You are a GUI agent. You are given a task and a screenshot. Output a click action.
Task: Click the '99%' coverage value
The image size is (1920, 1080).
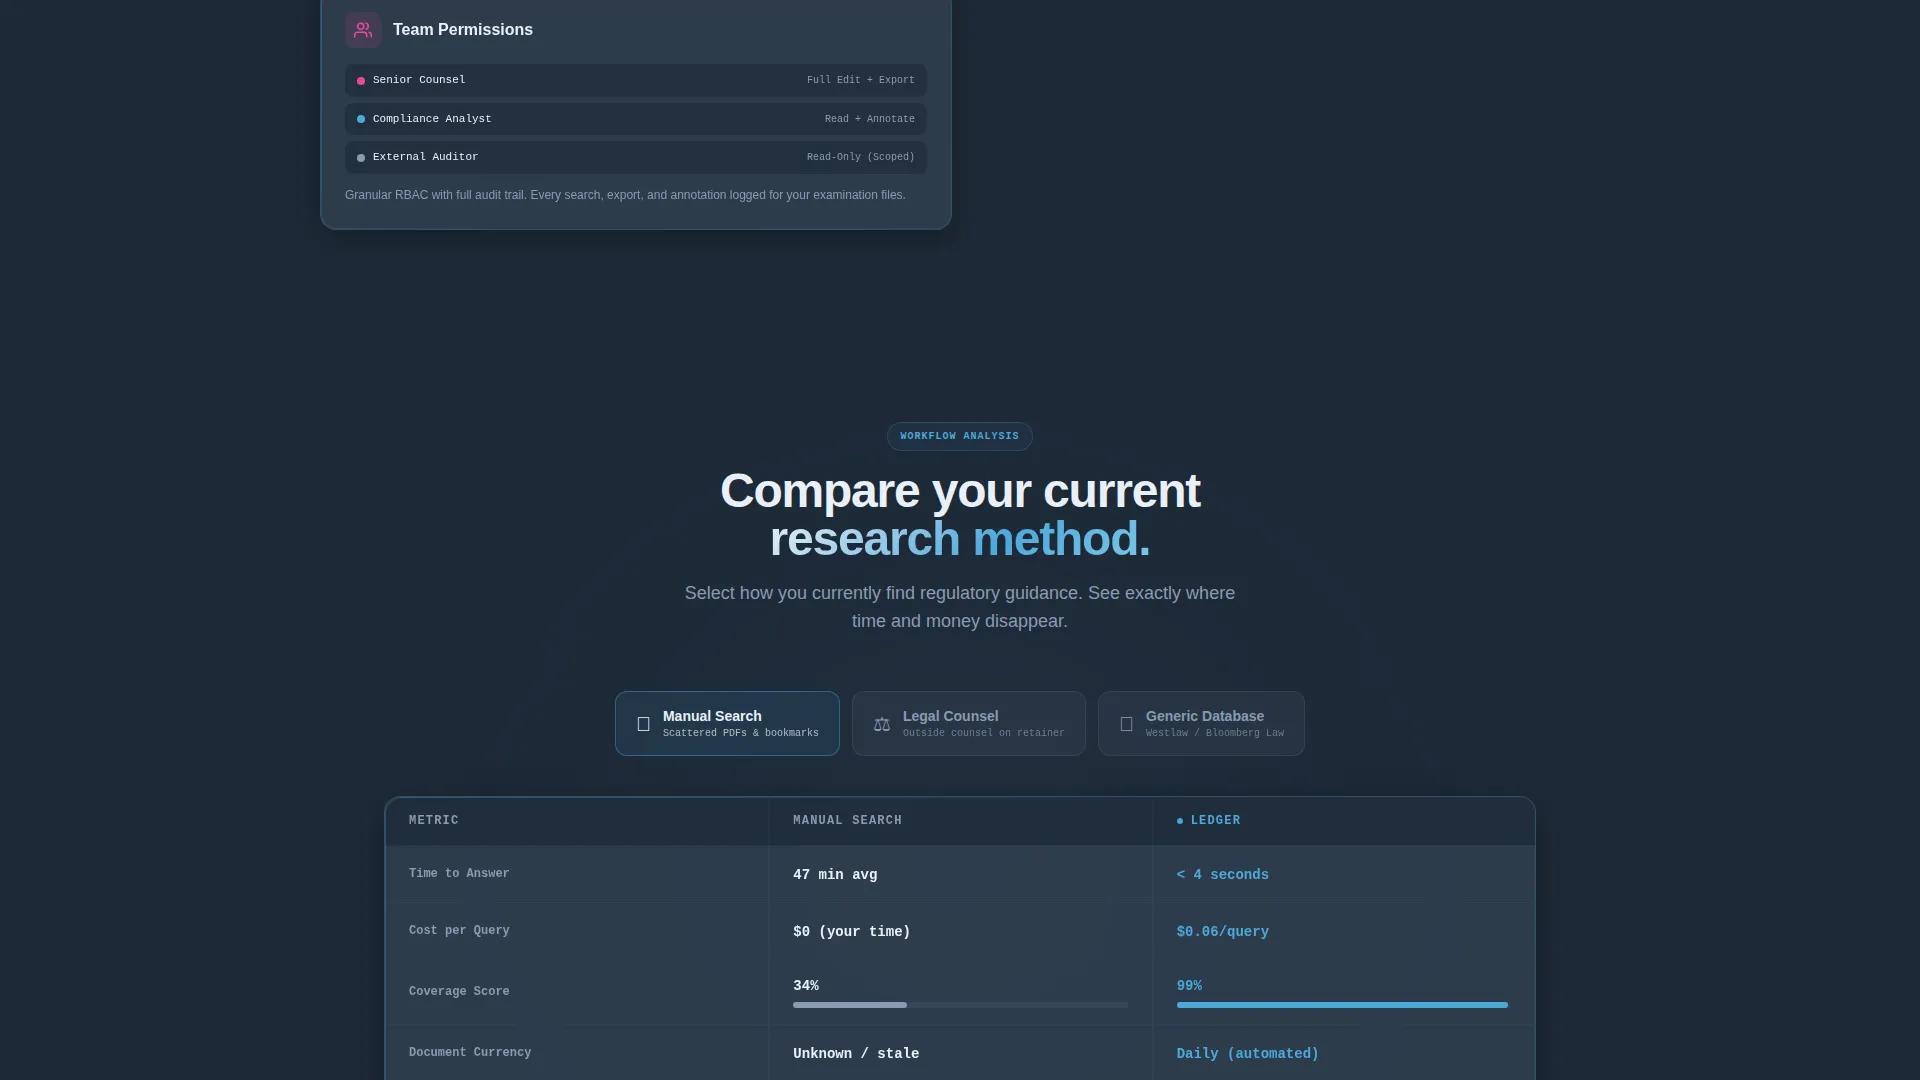1189,986
